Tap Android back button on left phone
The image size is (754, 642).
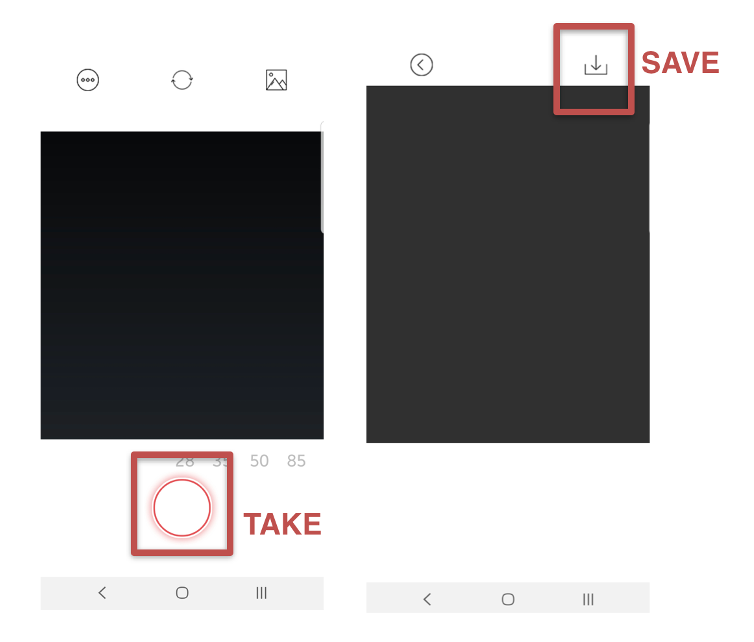pyautogui.click(x=102, y=592)
